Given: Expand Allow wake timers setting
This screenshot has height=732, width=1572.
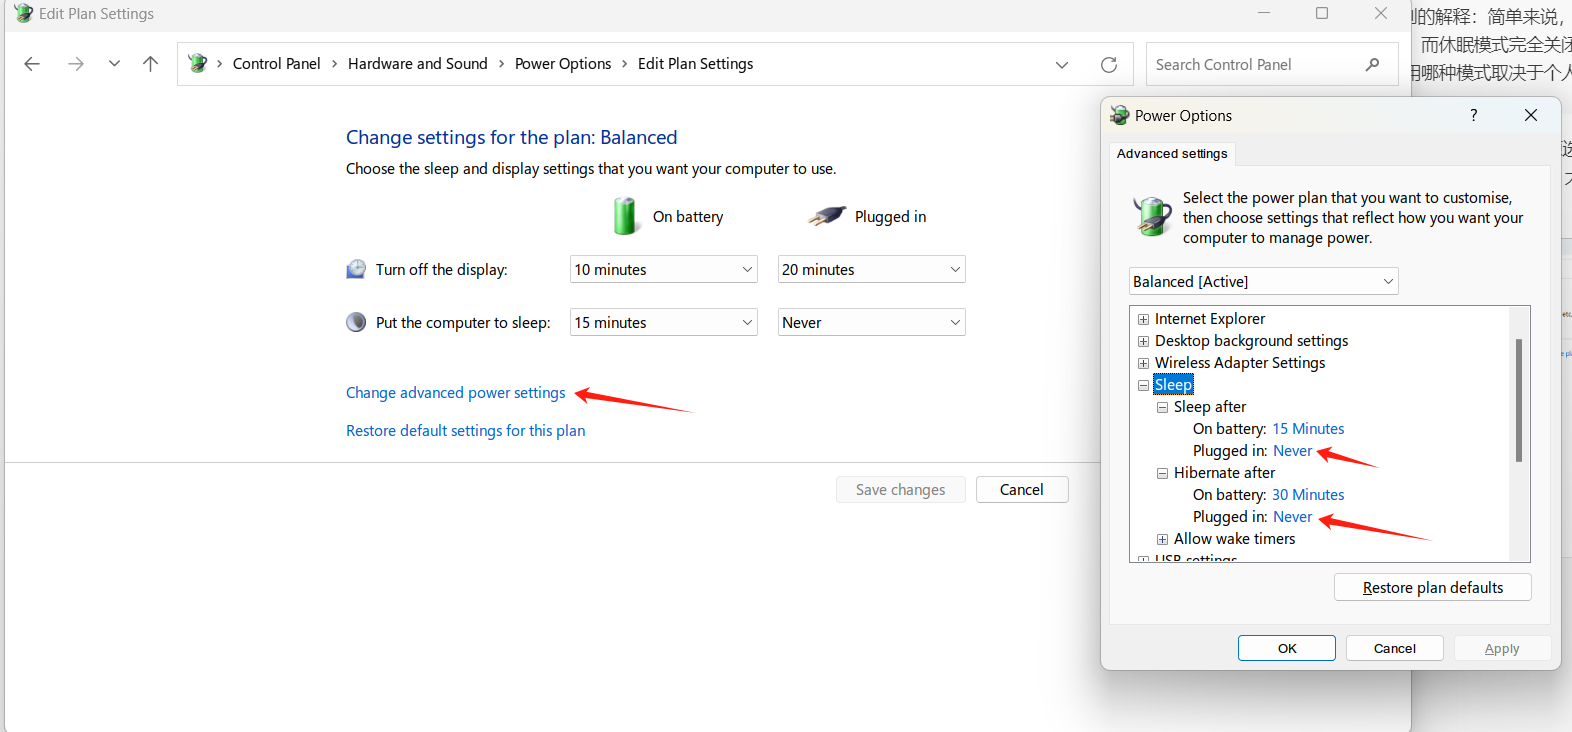Looking at the screenshot, I should (x=1162, y=539).
